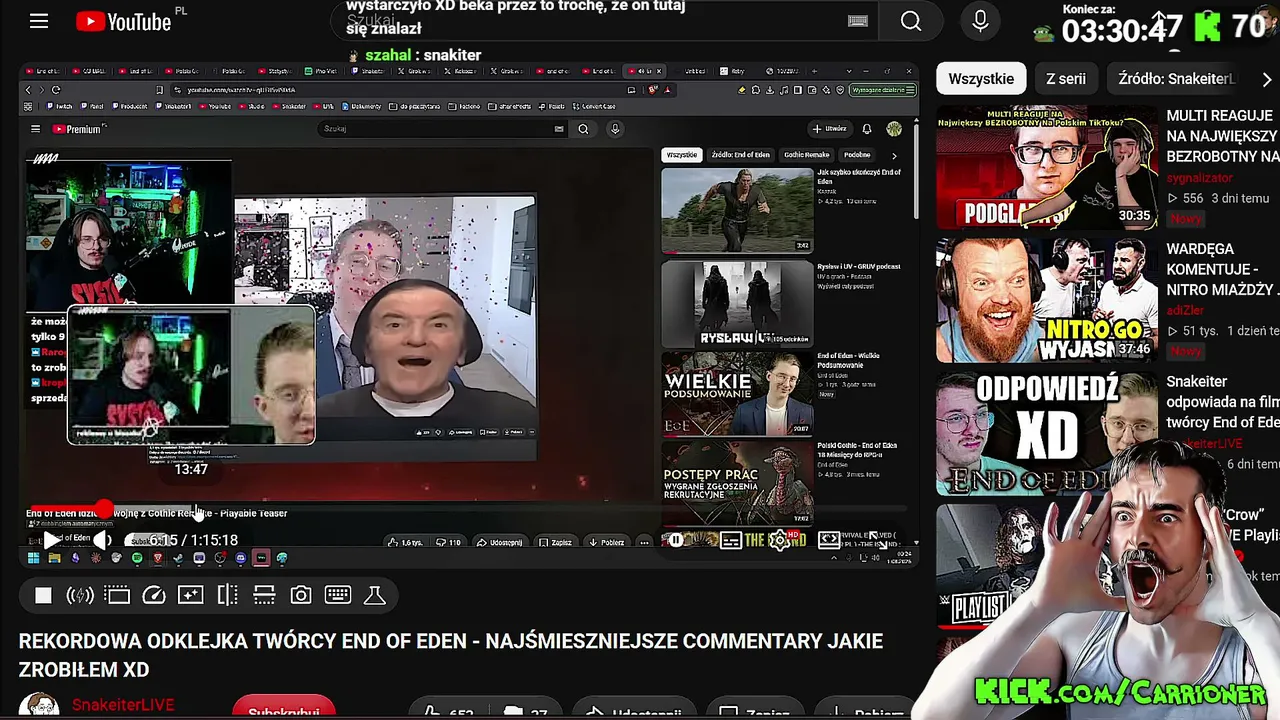1280x720 pixels.
Task: Reload the page in the recorded browser toolbar
Action: [56, 90]
